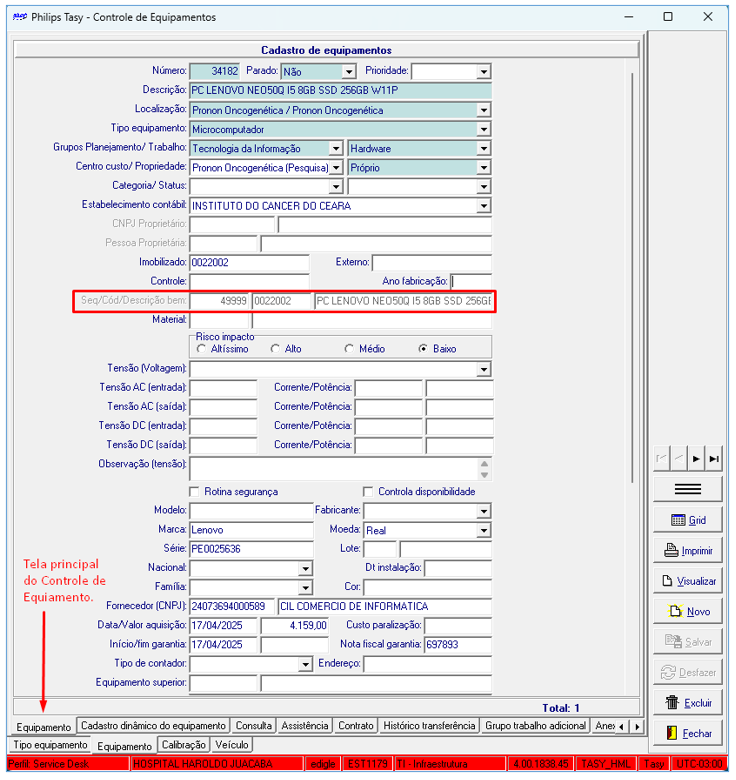Expand the Família dropdown

(305, 587)
